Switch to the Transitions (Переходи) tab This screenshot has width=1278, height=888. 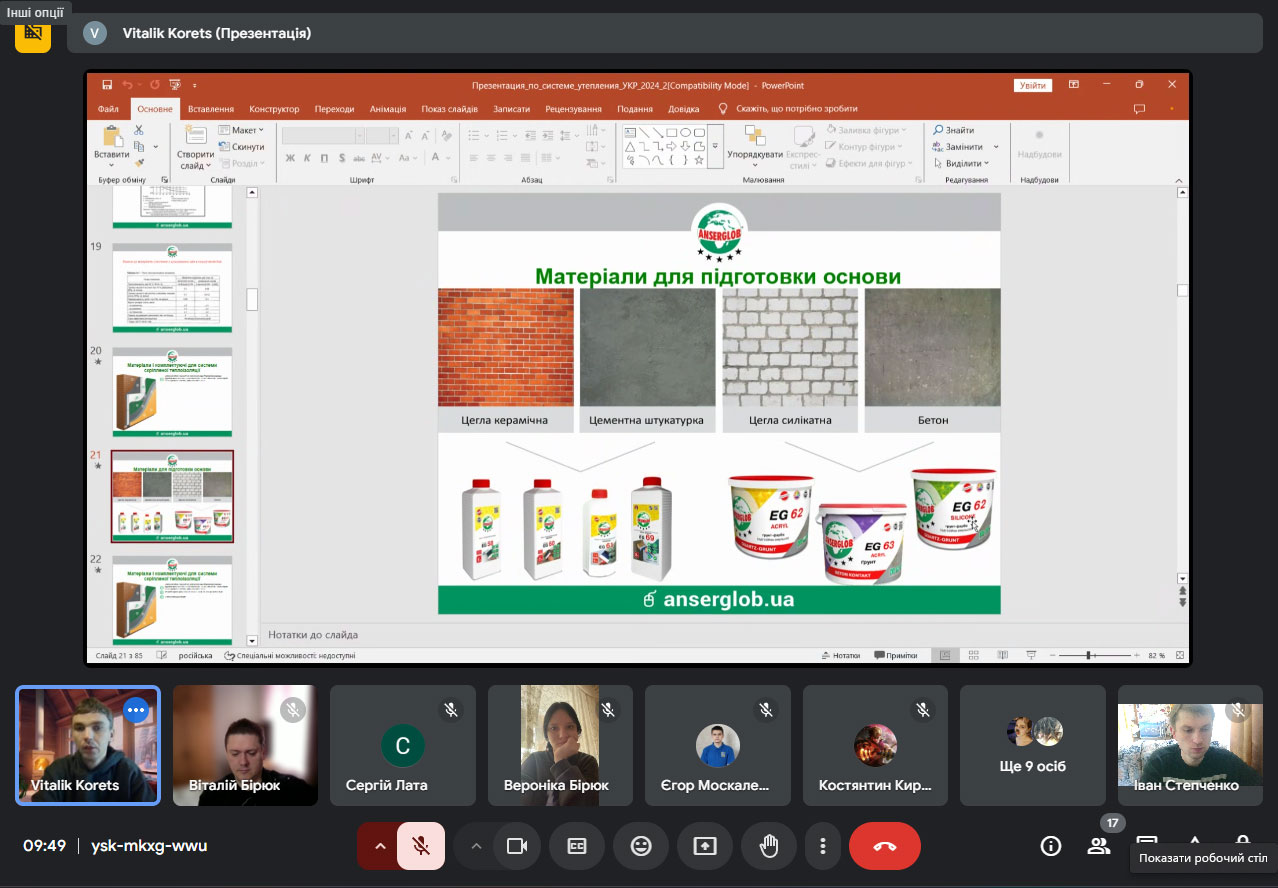click(x=334, y=109)
